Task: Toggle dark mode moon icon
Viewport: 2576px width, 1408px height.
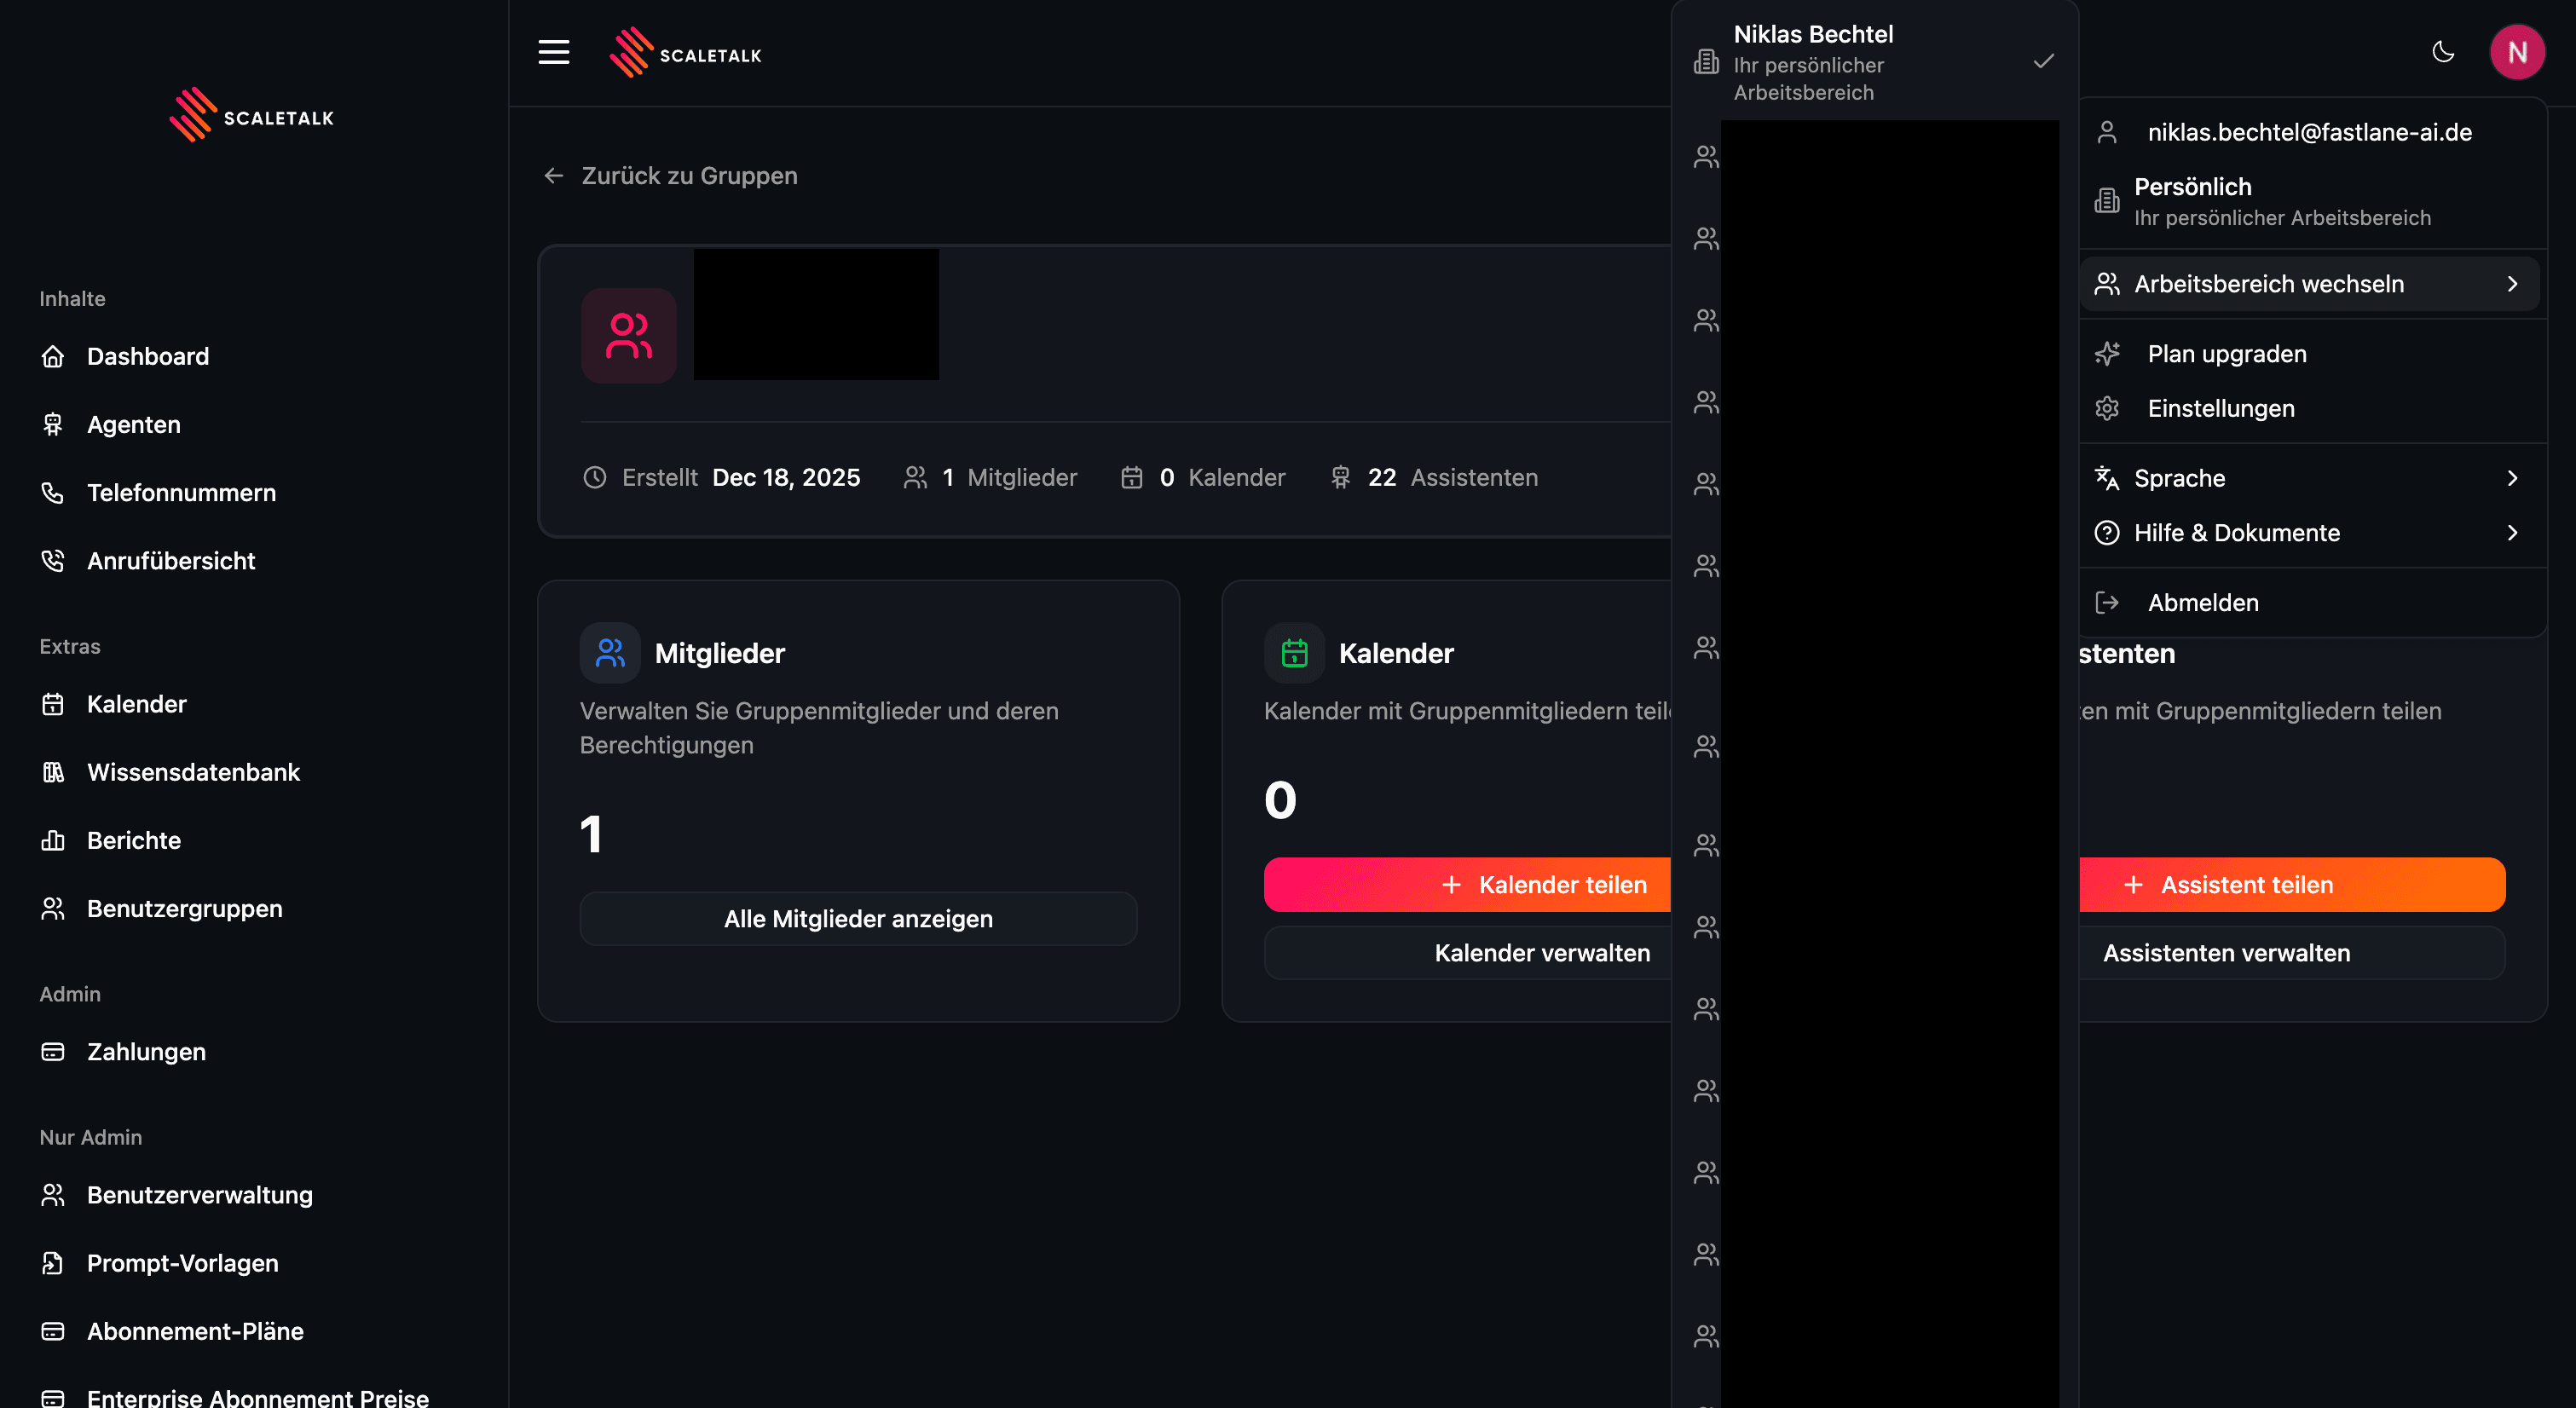Action: 2442,52
